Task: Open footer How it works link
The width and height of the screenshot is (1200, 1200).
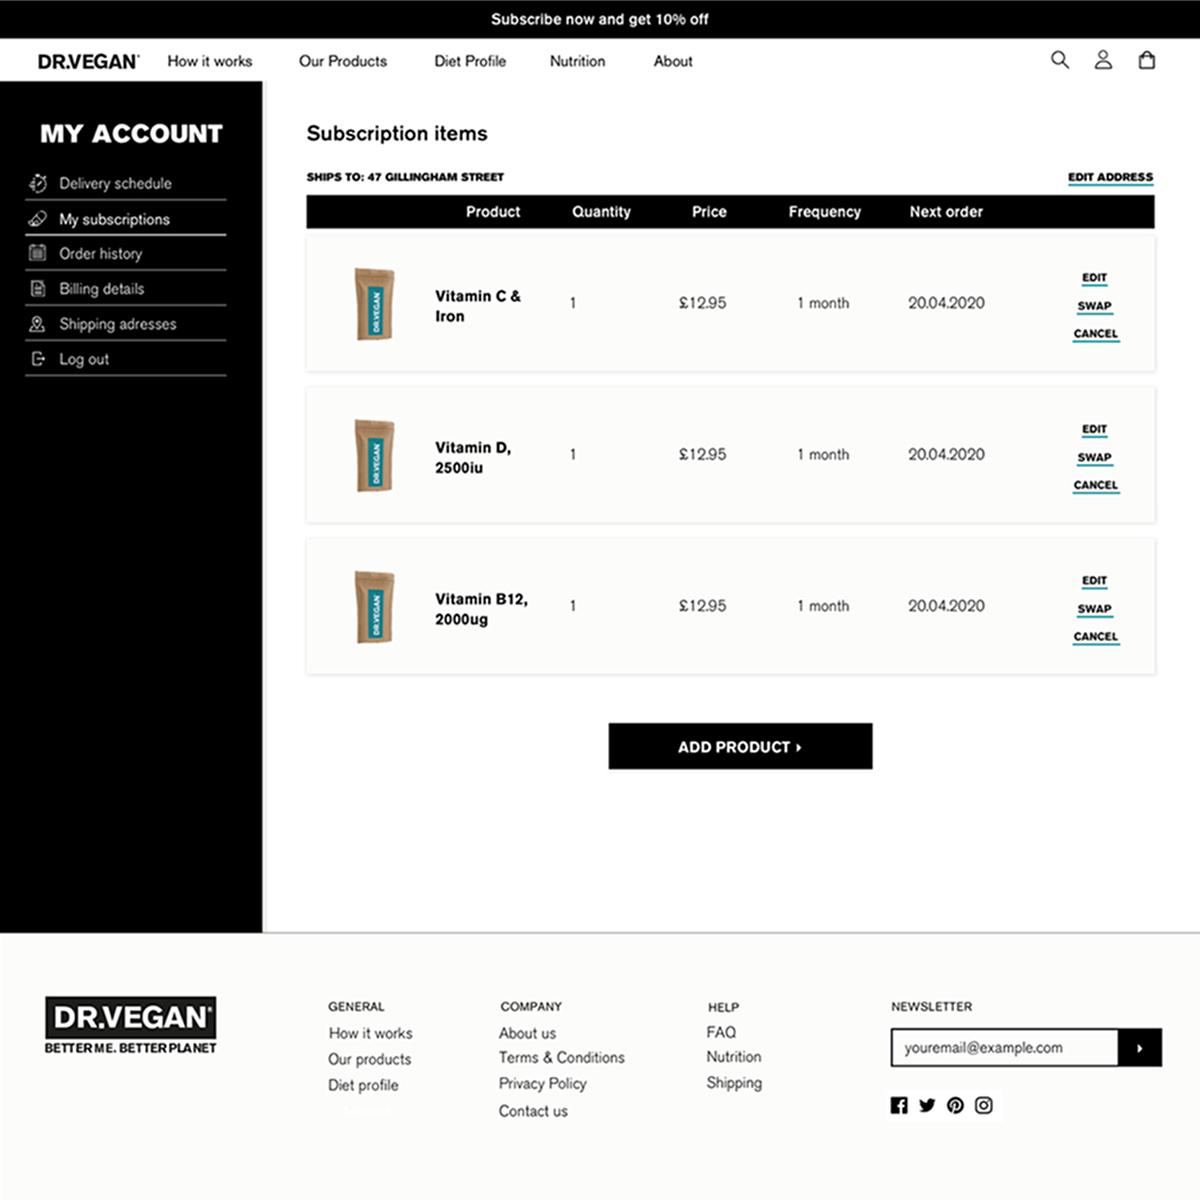Action: click(370, 1033)
